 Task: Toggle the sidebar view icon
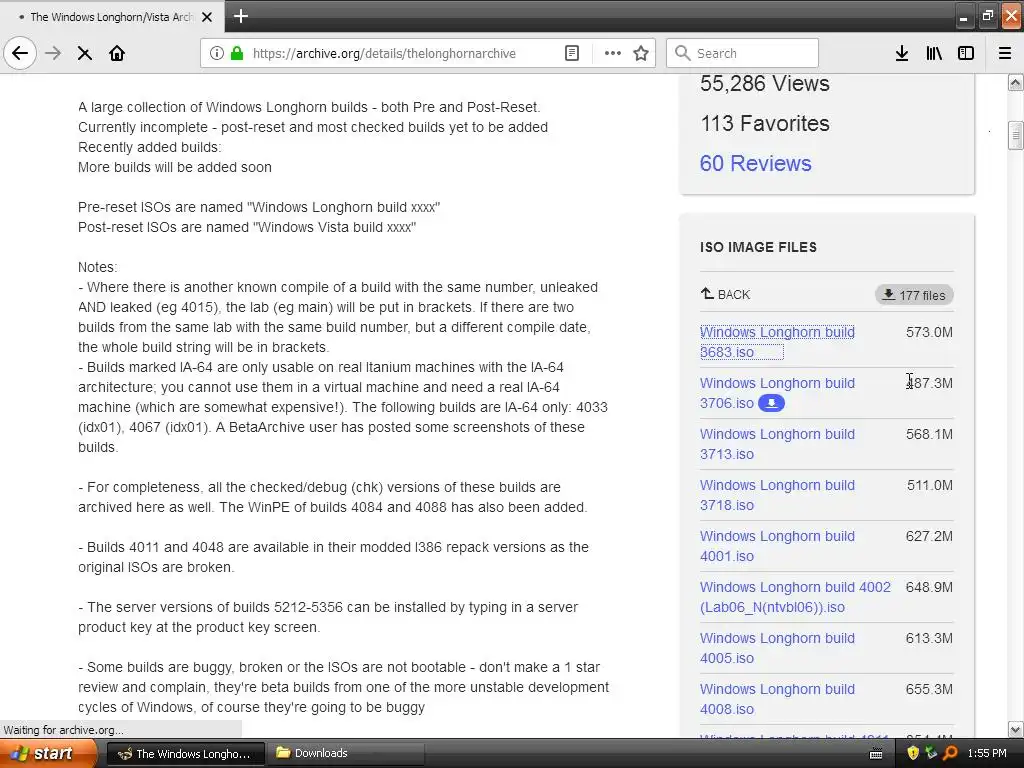tap(966, 53)
